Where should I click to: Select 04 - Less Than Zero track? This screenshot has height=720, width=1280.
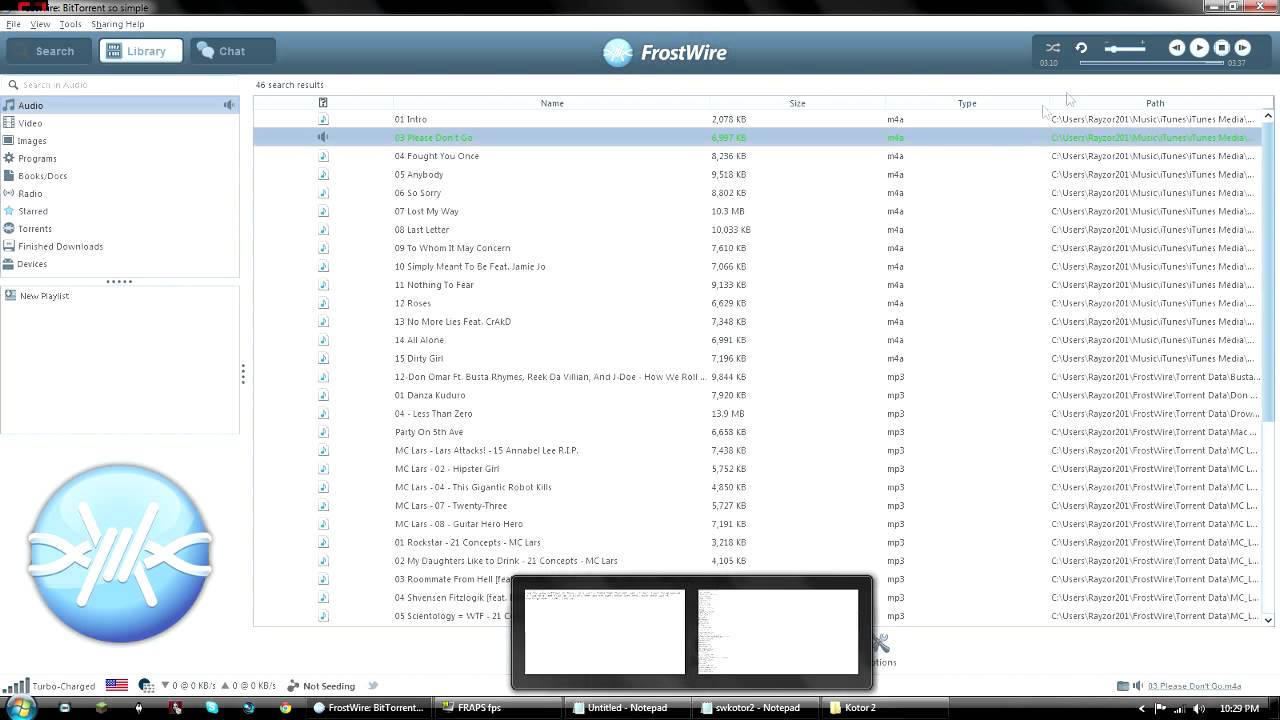click(758, 414)
